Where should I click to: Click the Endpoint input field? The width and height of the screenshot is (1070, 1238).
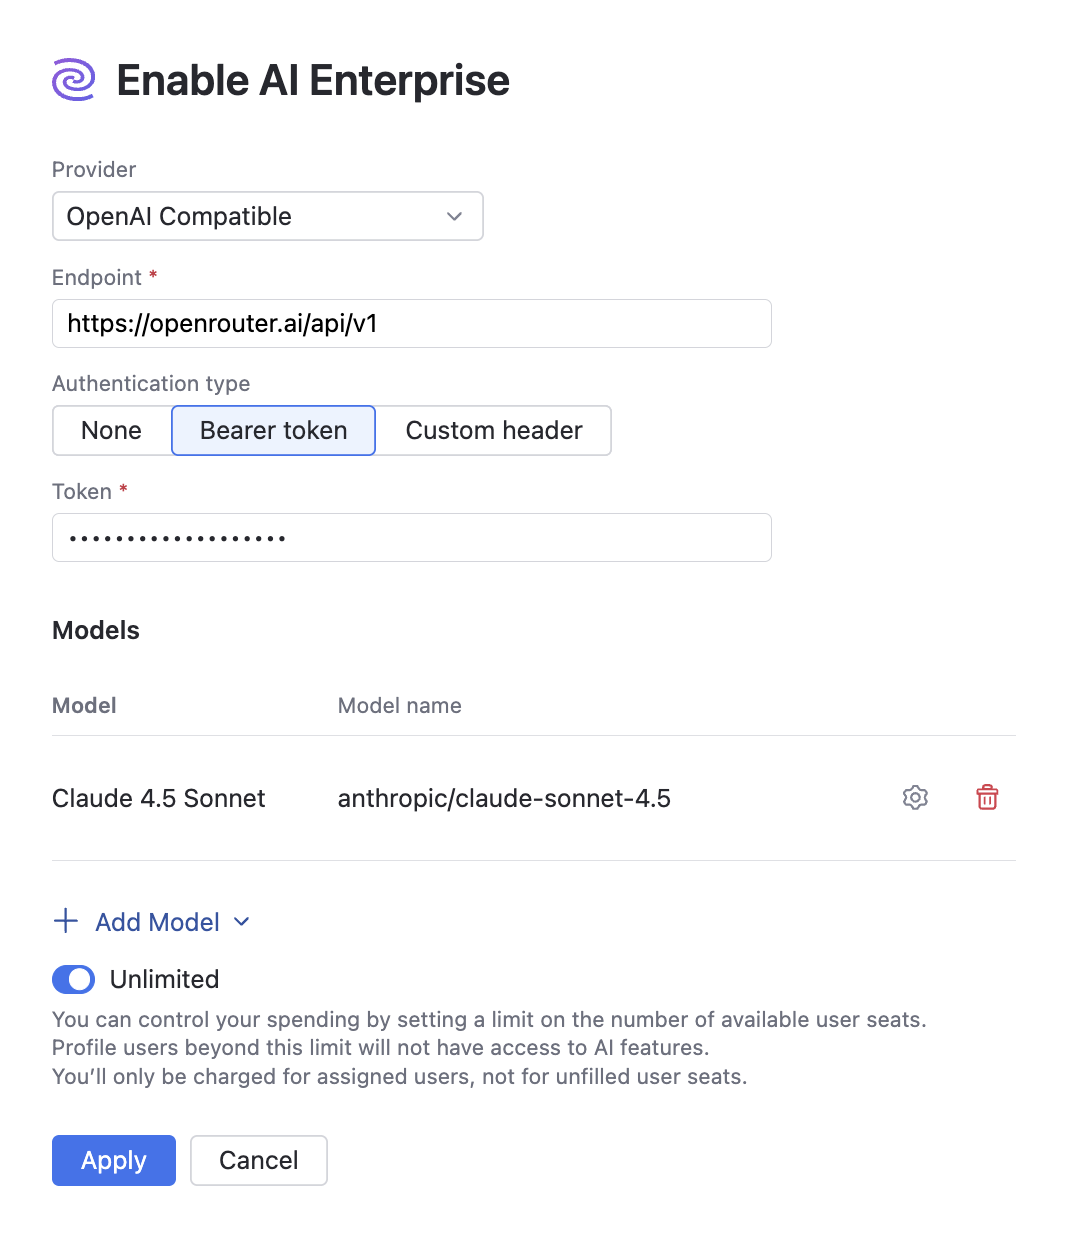(x=411, y=323)
